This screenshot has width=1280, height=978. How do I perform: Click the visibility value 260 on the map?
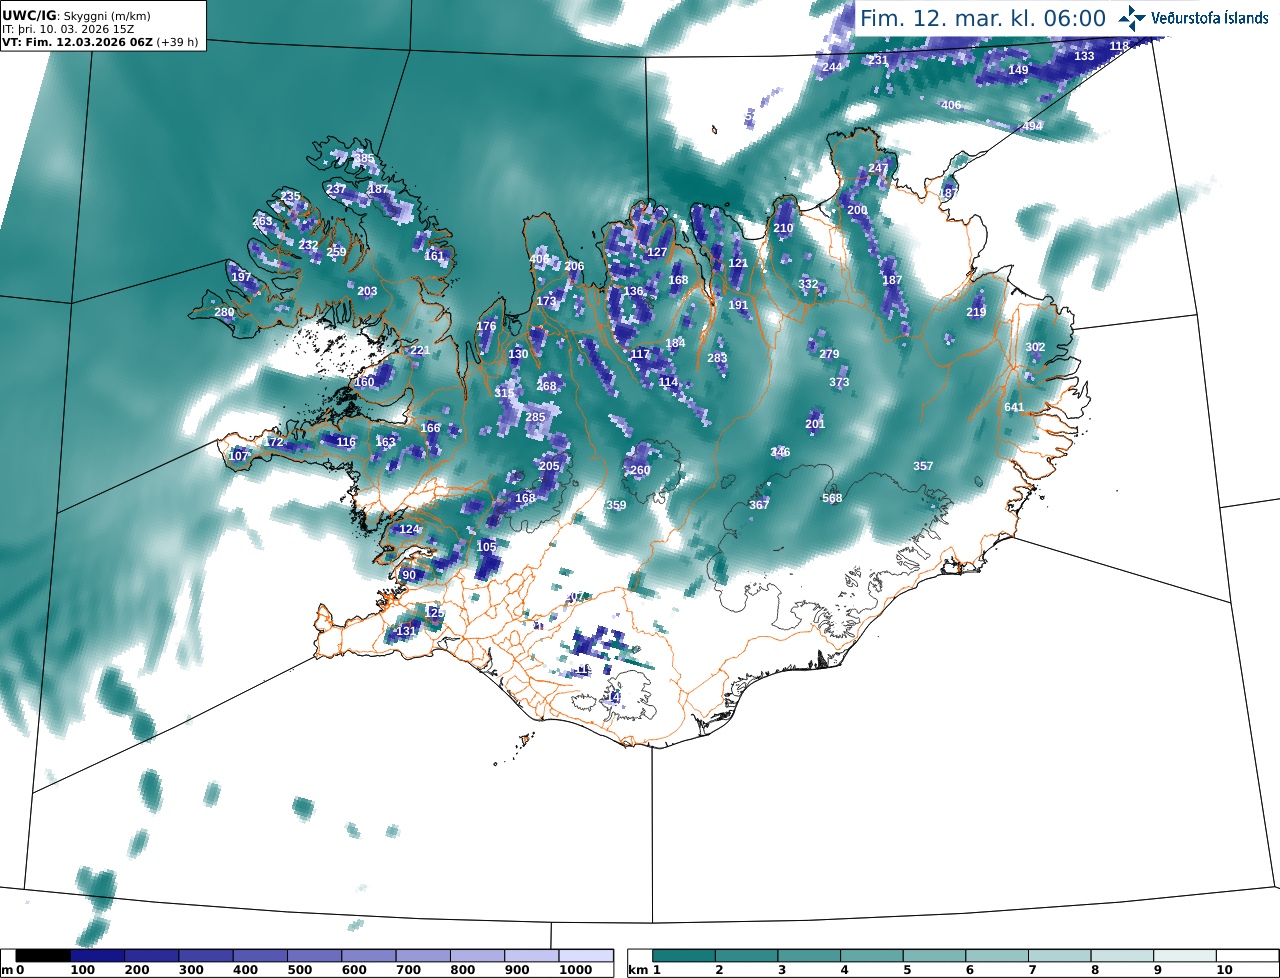click(x=640, y=470)
